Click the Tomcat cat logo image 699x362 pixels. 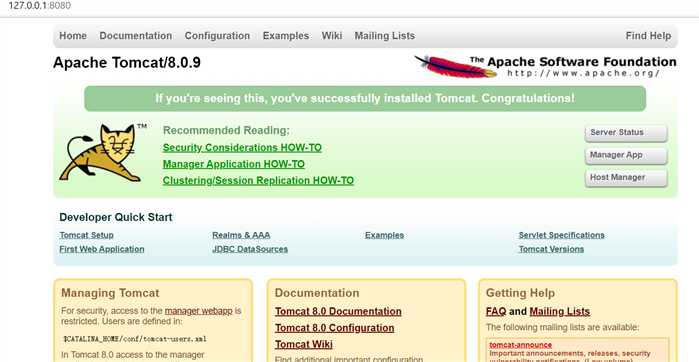tap(103, 153)
